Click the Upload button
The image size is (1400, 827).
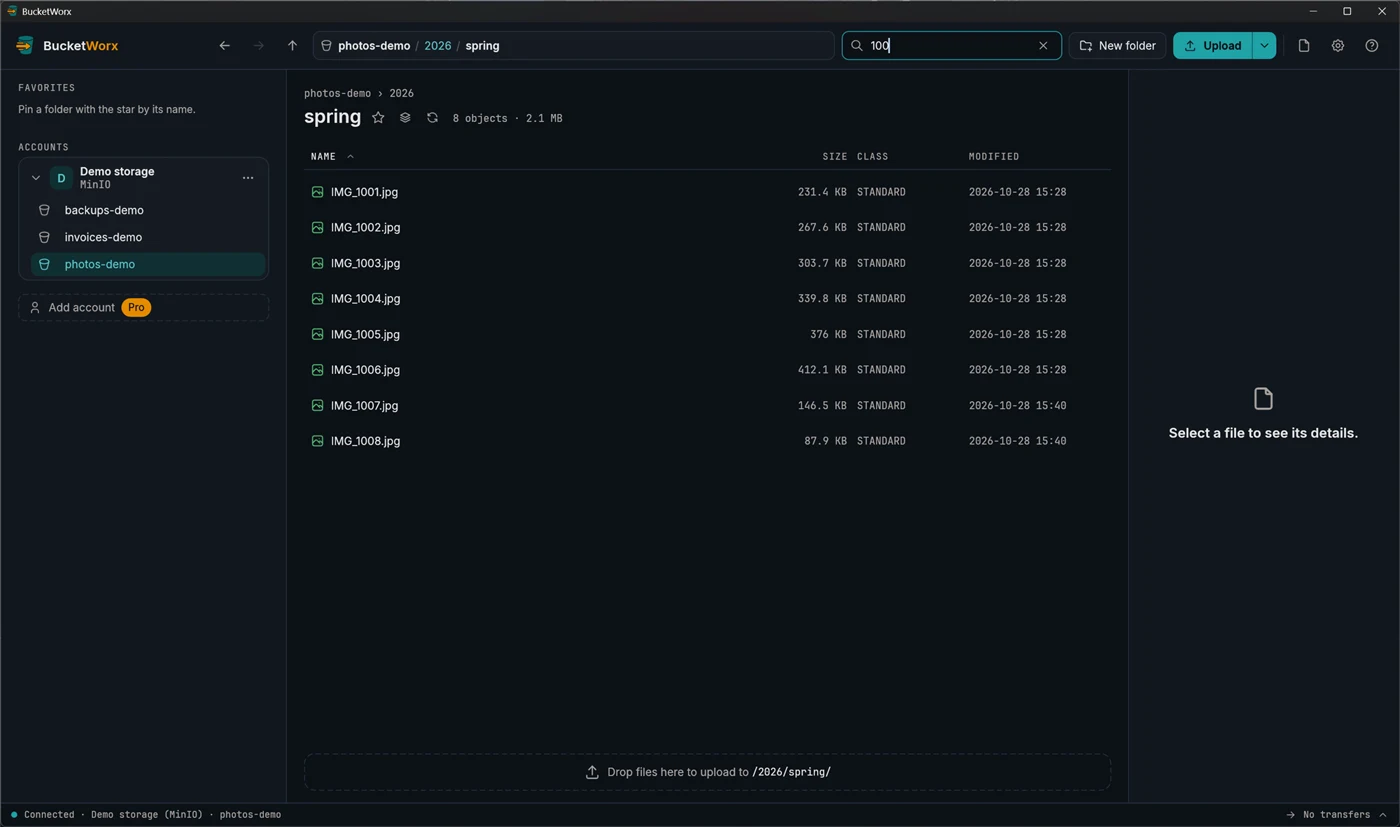click(1212, 46)
